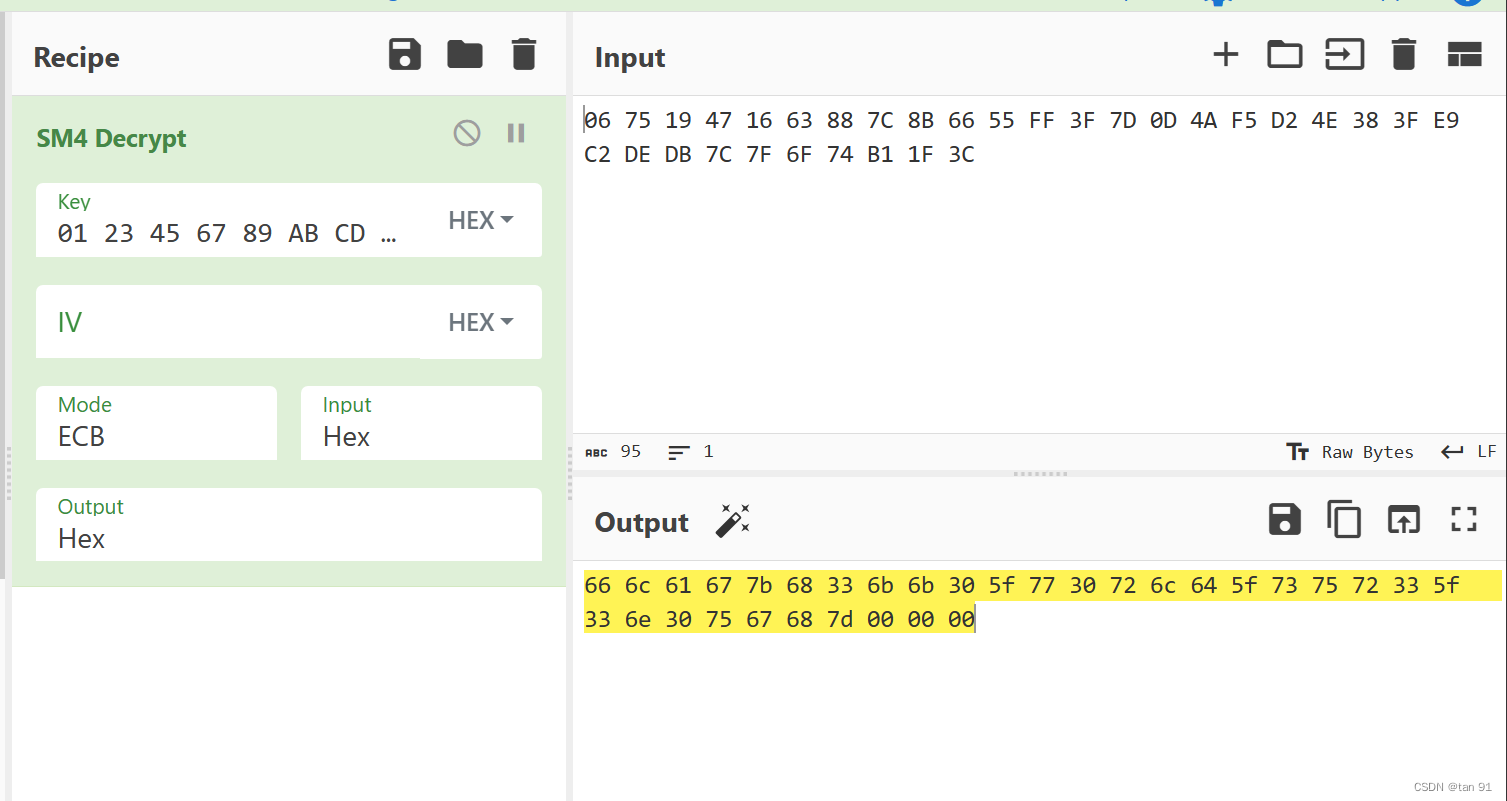1507x801 pixels.
Task: Open file as input icon
Action: click(x=1345, y=54)
